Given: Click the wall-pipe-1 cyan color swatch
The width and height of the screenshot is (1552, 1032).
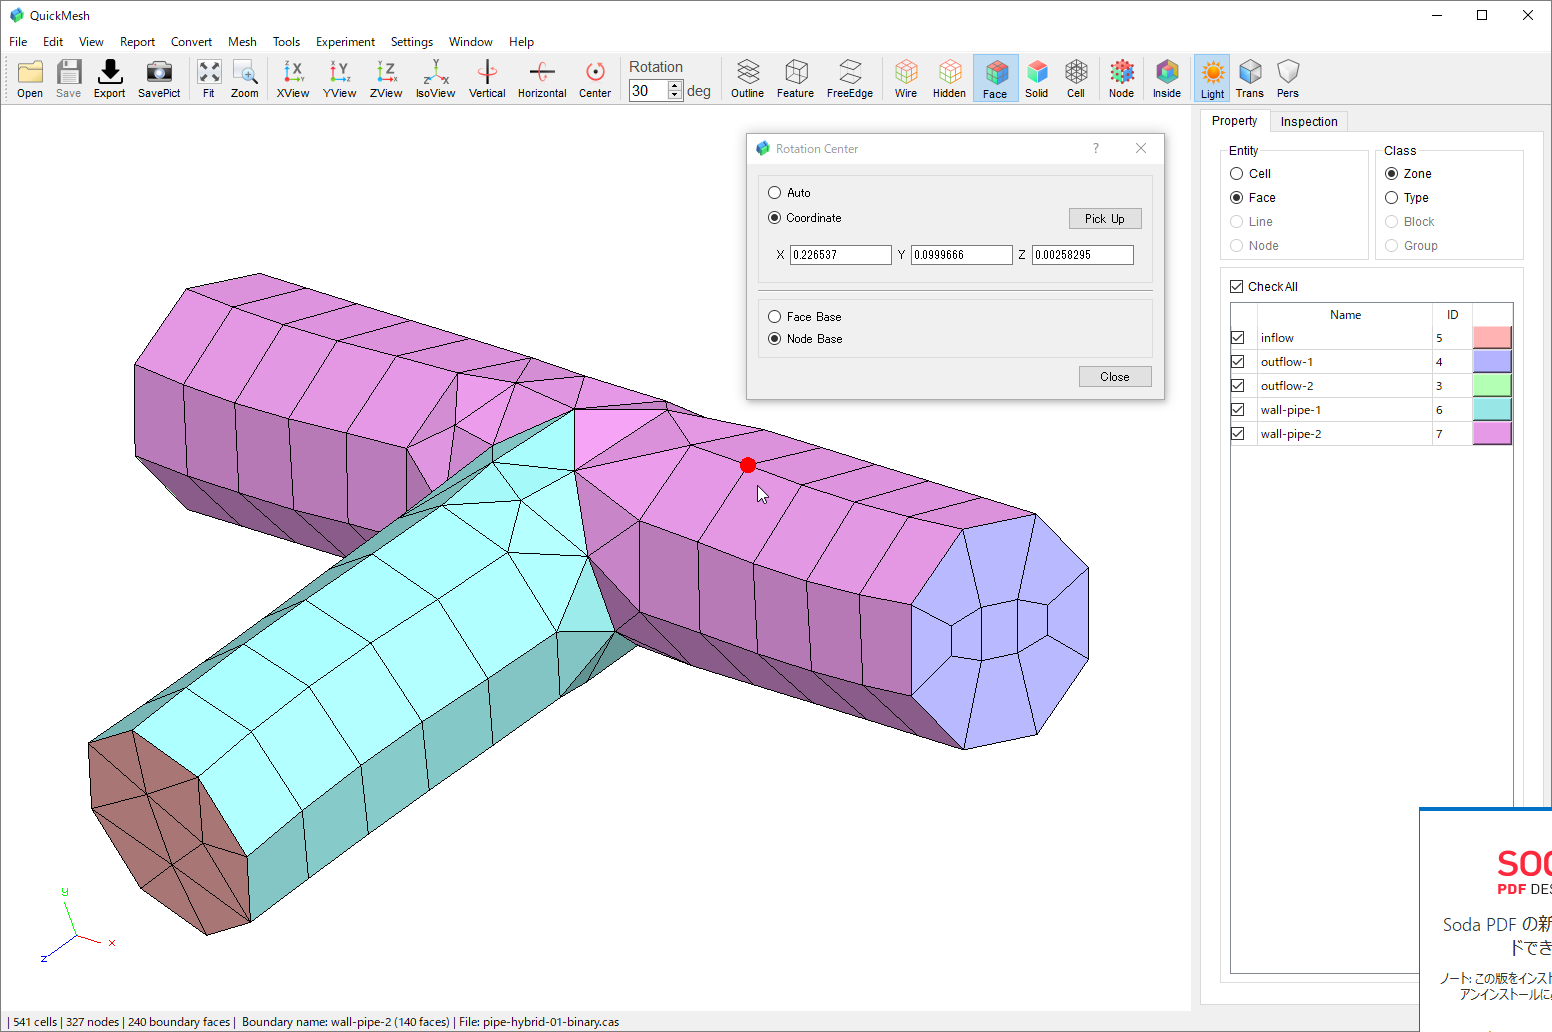Looking at the screenshot, I should pyautogui.click(x=1492, y=410).
